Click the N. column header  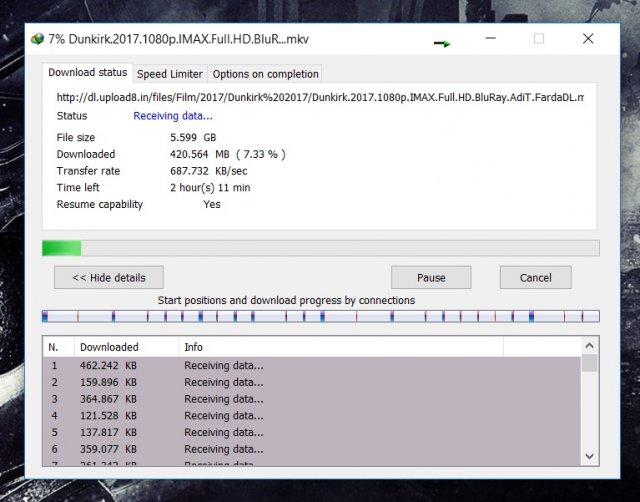(x=58, y=347)
